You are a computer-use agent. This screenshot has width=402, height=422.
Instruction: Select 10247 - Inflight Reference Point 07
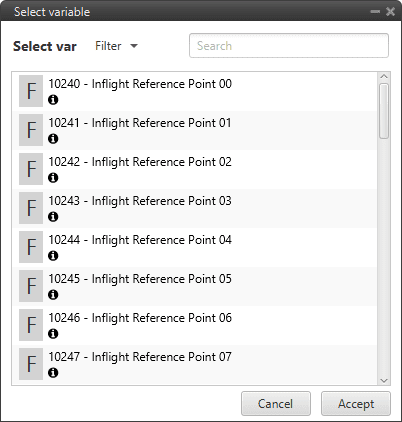[195, 364]
